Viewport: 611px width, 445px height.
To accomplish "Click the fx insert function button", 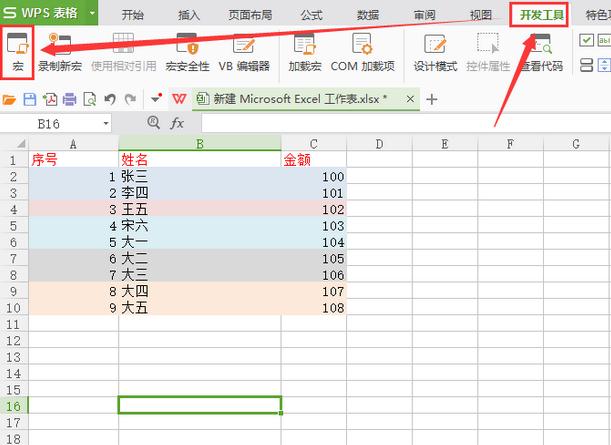I will 177,124.
